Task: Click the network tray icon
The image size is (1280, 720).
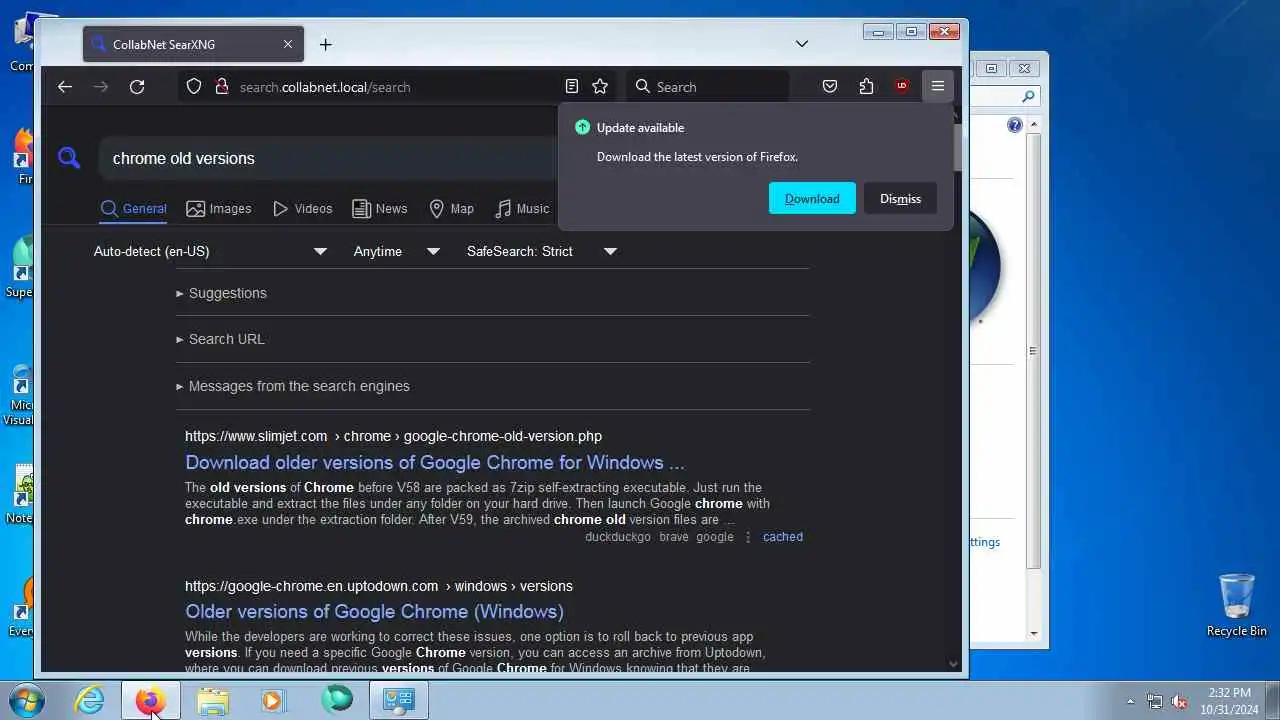Action: [1155, 702]
